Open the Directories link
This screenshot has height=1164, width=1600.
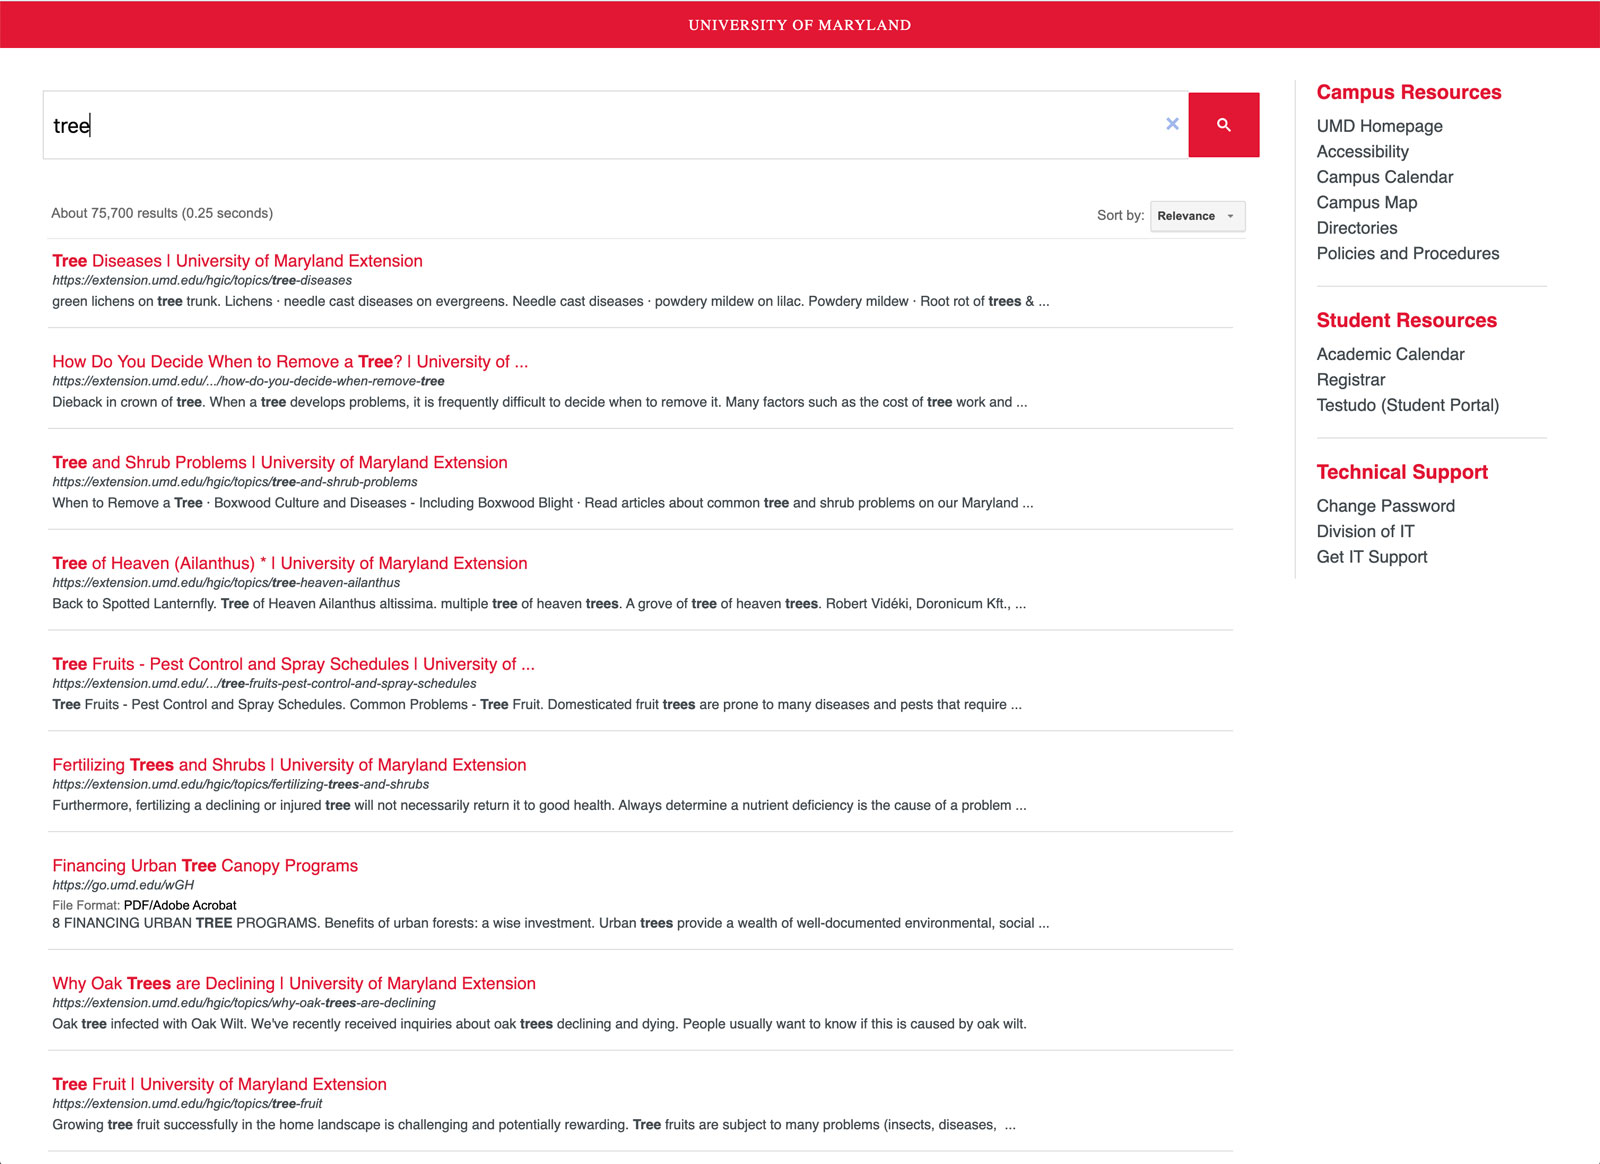(x=1356, y=228)
